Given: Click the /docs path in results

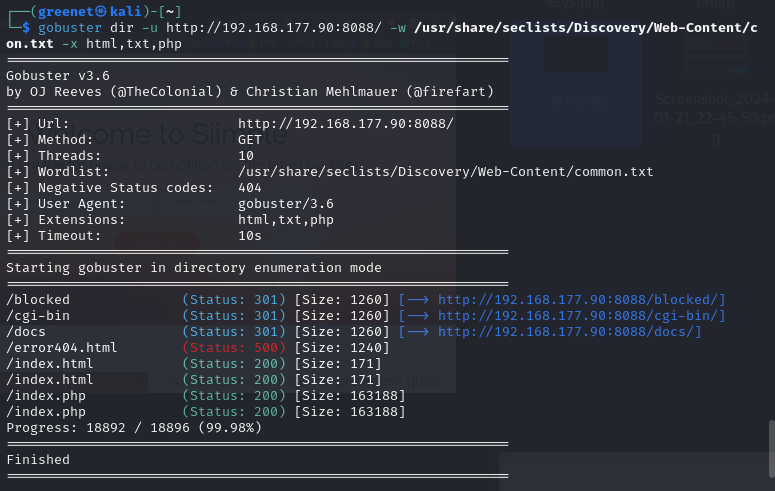Looking at the screenshot, I should click(x=30, y=332).
